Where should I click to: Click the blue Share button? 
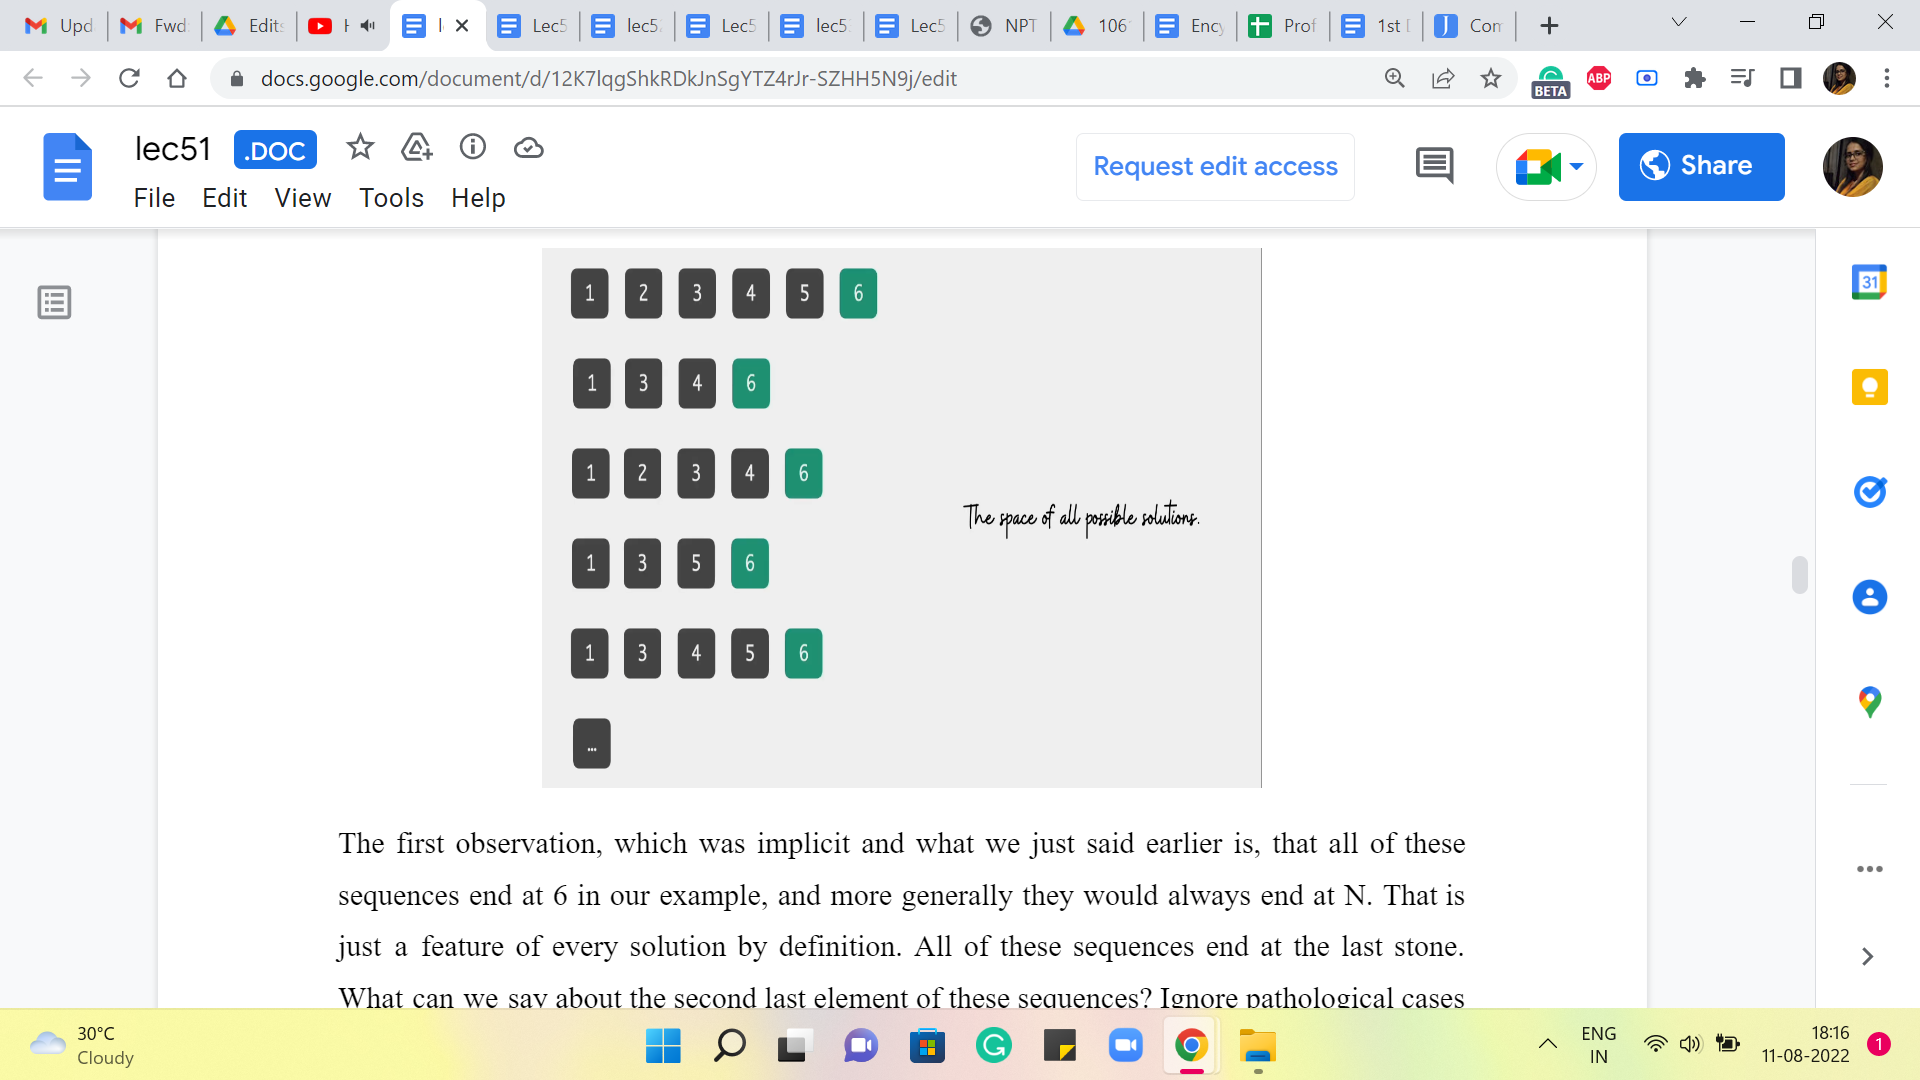(1701, 166)
